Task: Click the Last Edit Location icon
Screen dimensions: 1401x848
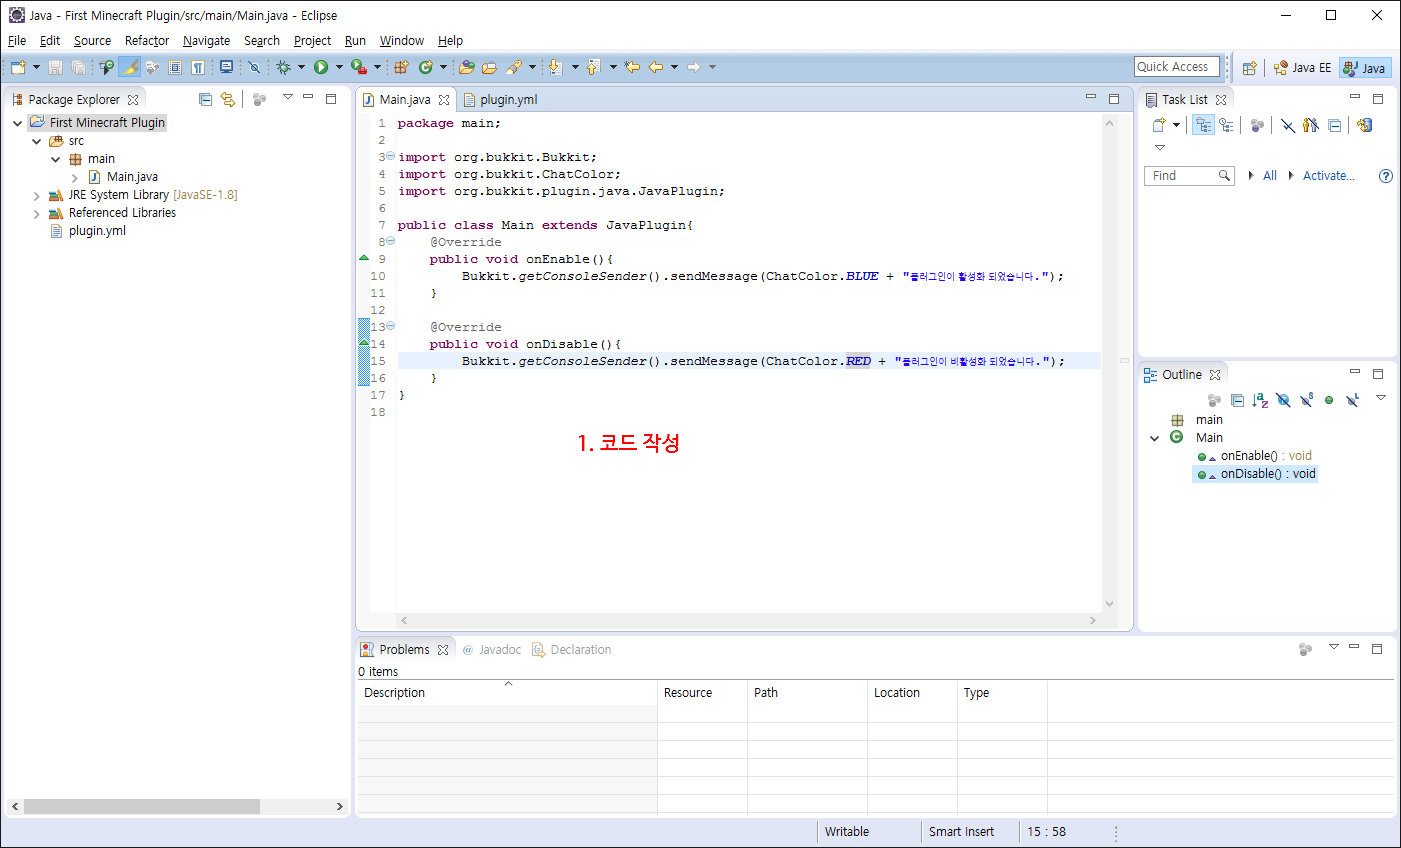Action: tap(632, 67)
